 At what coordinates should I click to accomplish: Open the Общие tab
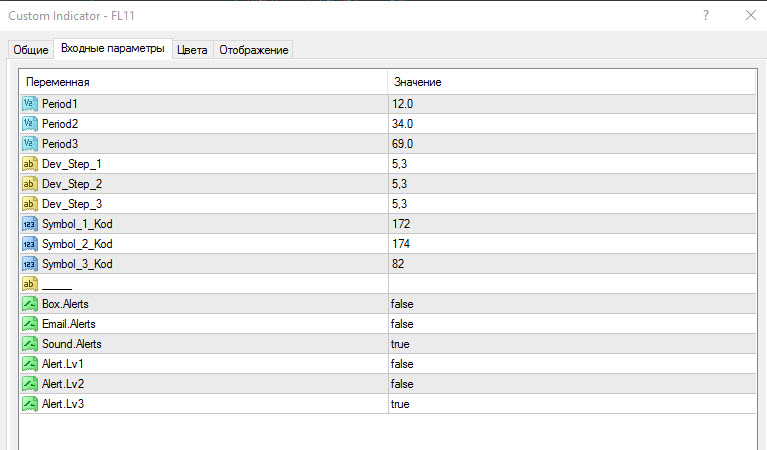click(31, 50)
